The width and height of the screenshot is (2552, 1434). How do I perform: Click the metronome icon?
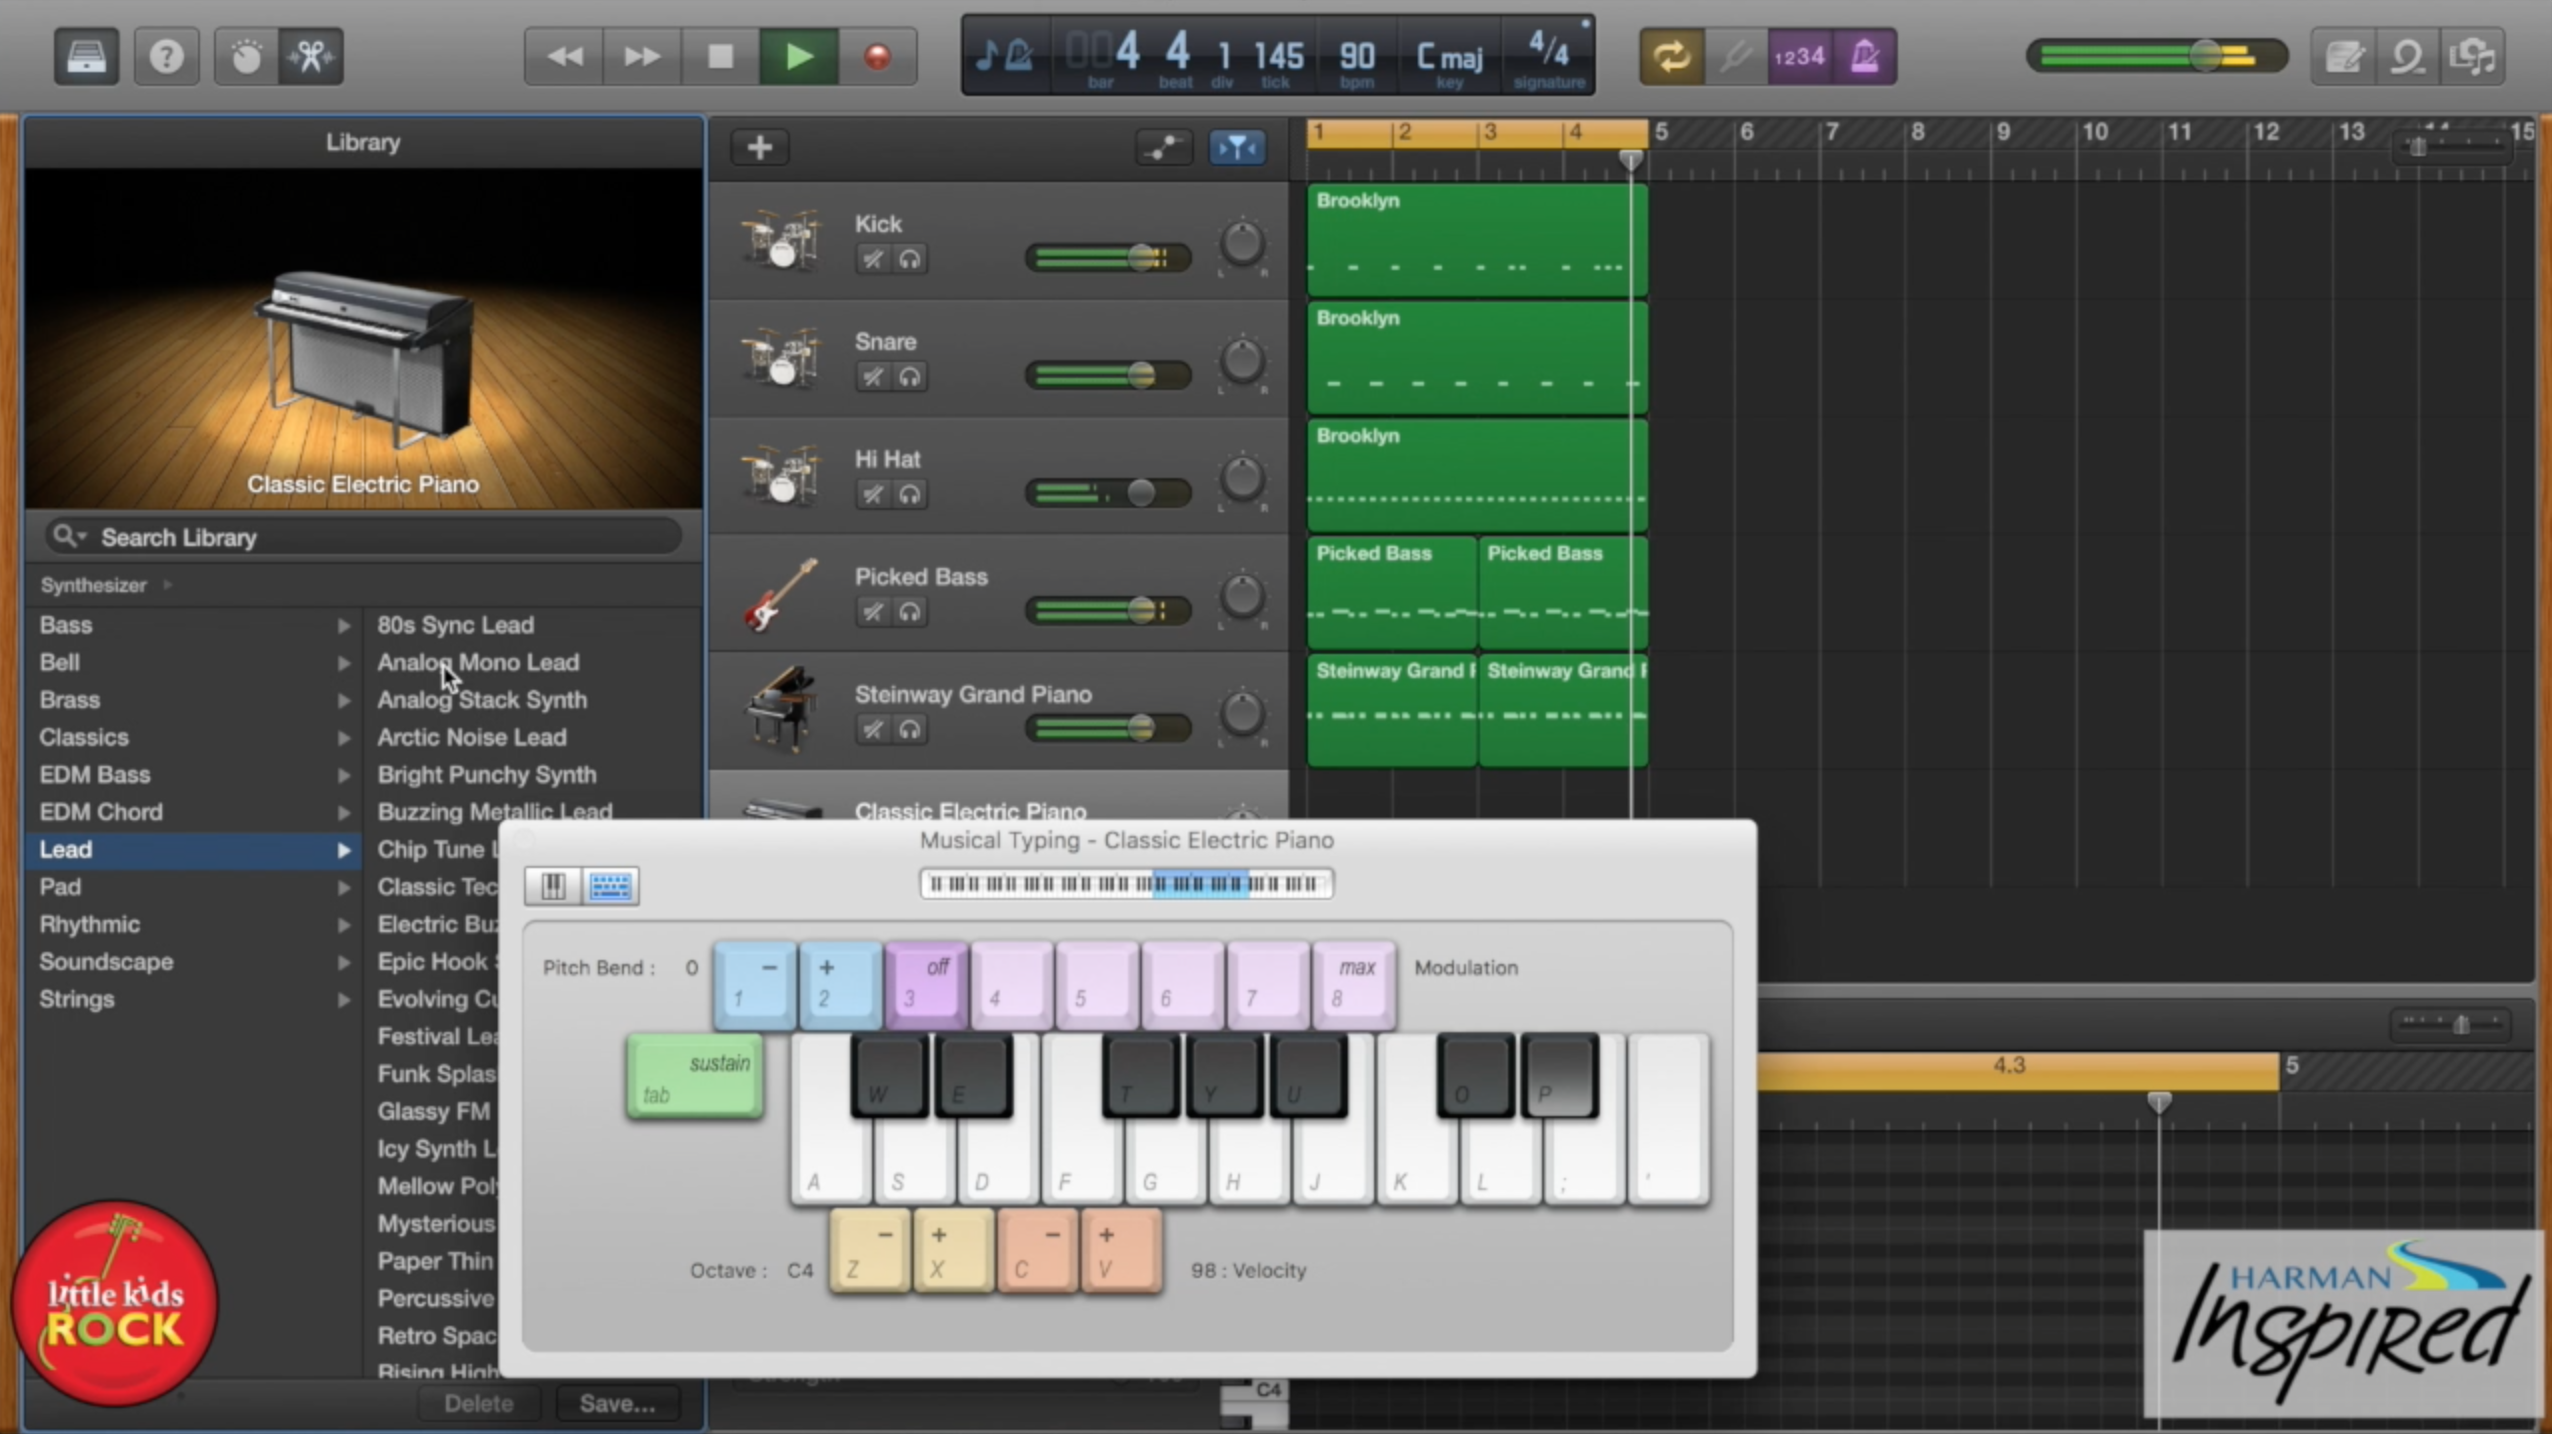[x=1863, y=56]
